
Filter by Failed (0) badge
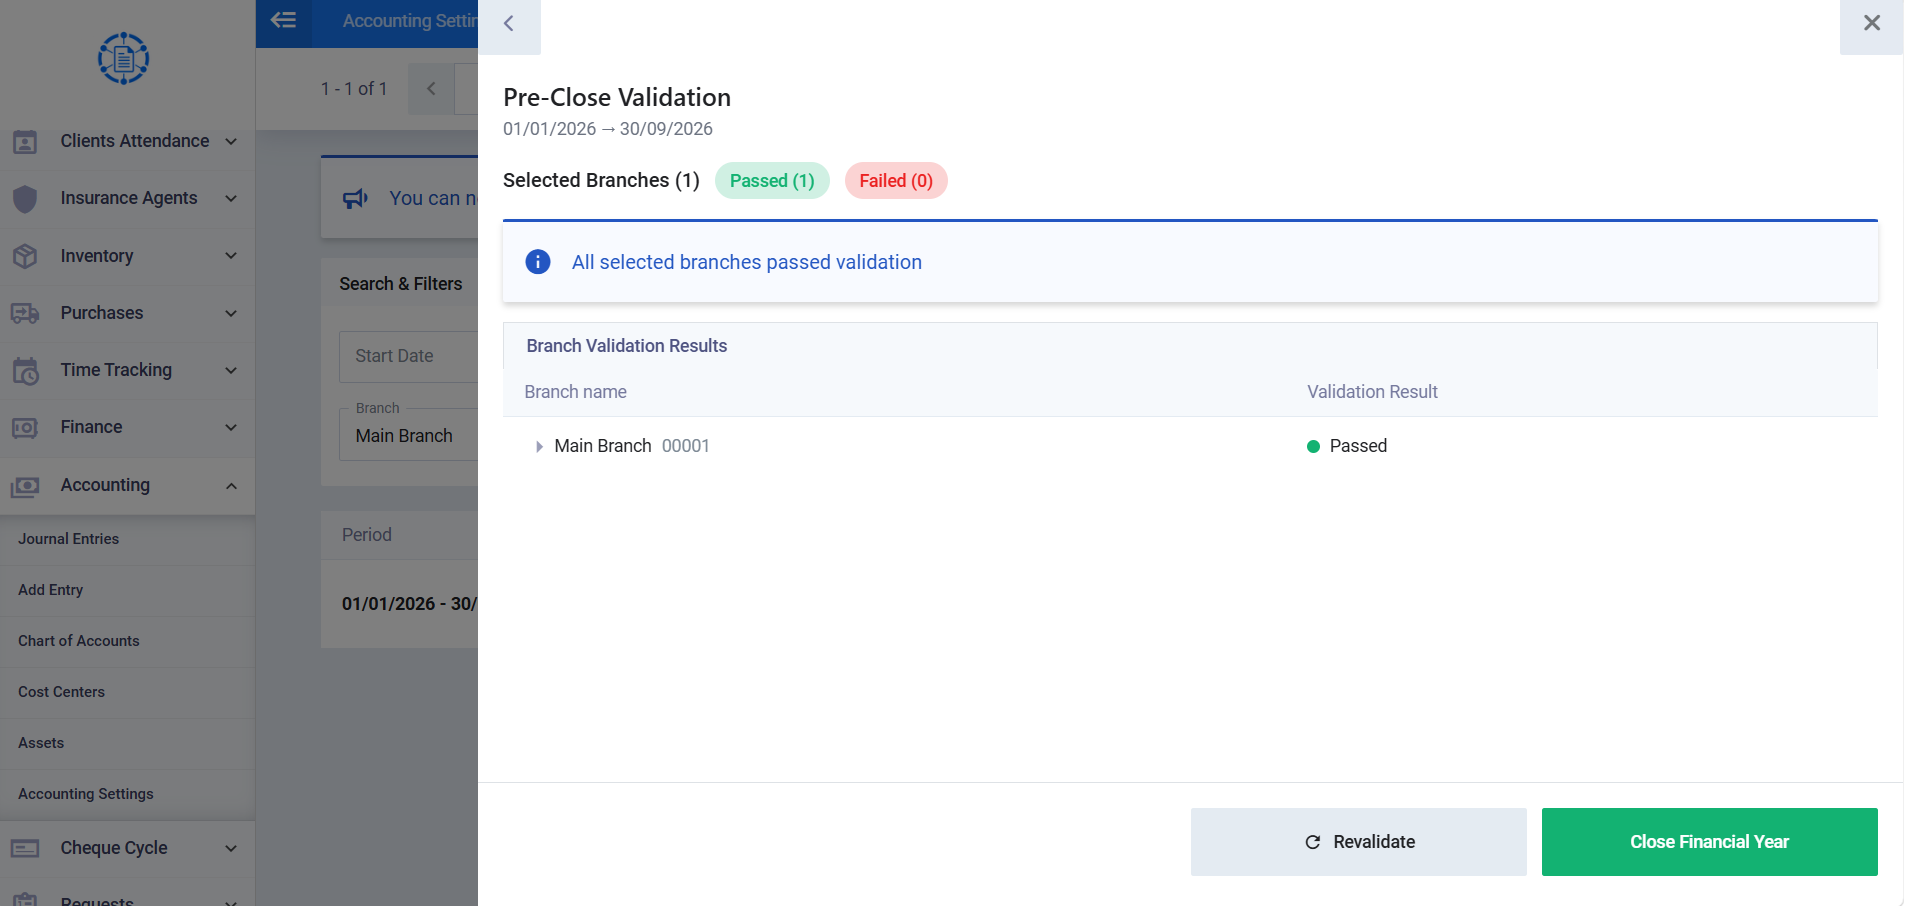coord(896,181)
